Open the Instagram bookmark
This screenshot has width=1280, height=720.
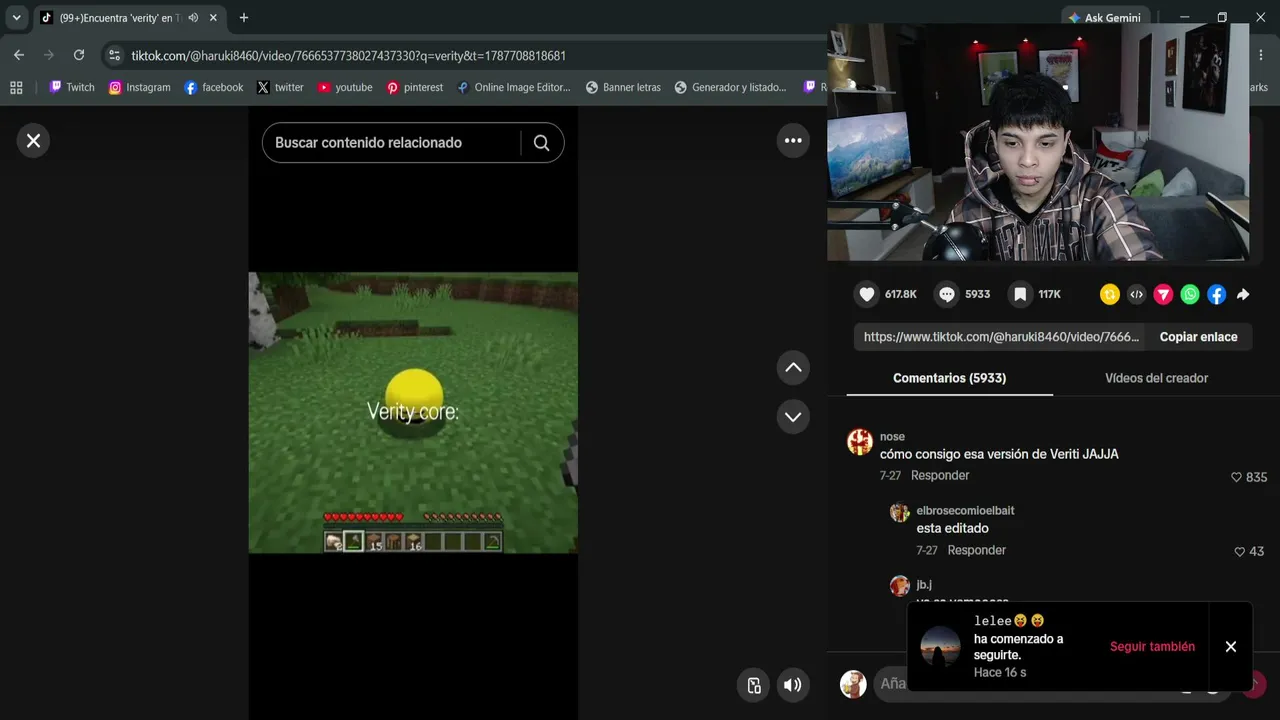click(140, 87)
